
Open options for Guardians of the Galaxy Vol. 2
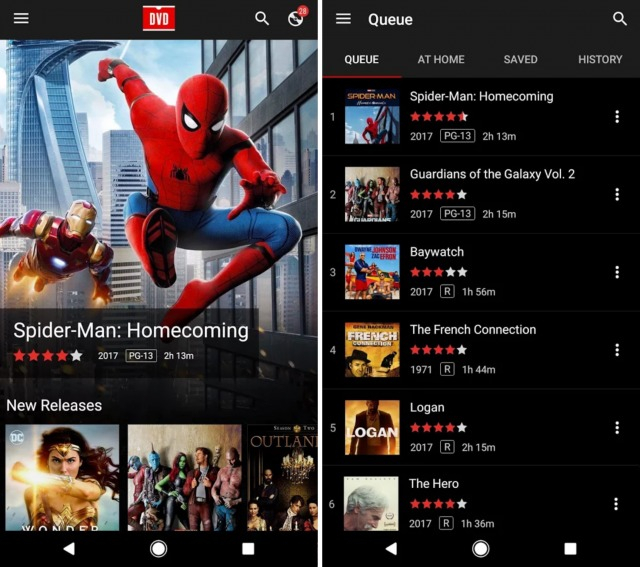click(617, 194)
